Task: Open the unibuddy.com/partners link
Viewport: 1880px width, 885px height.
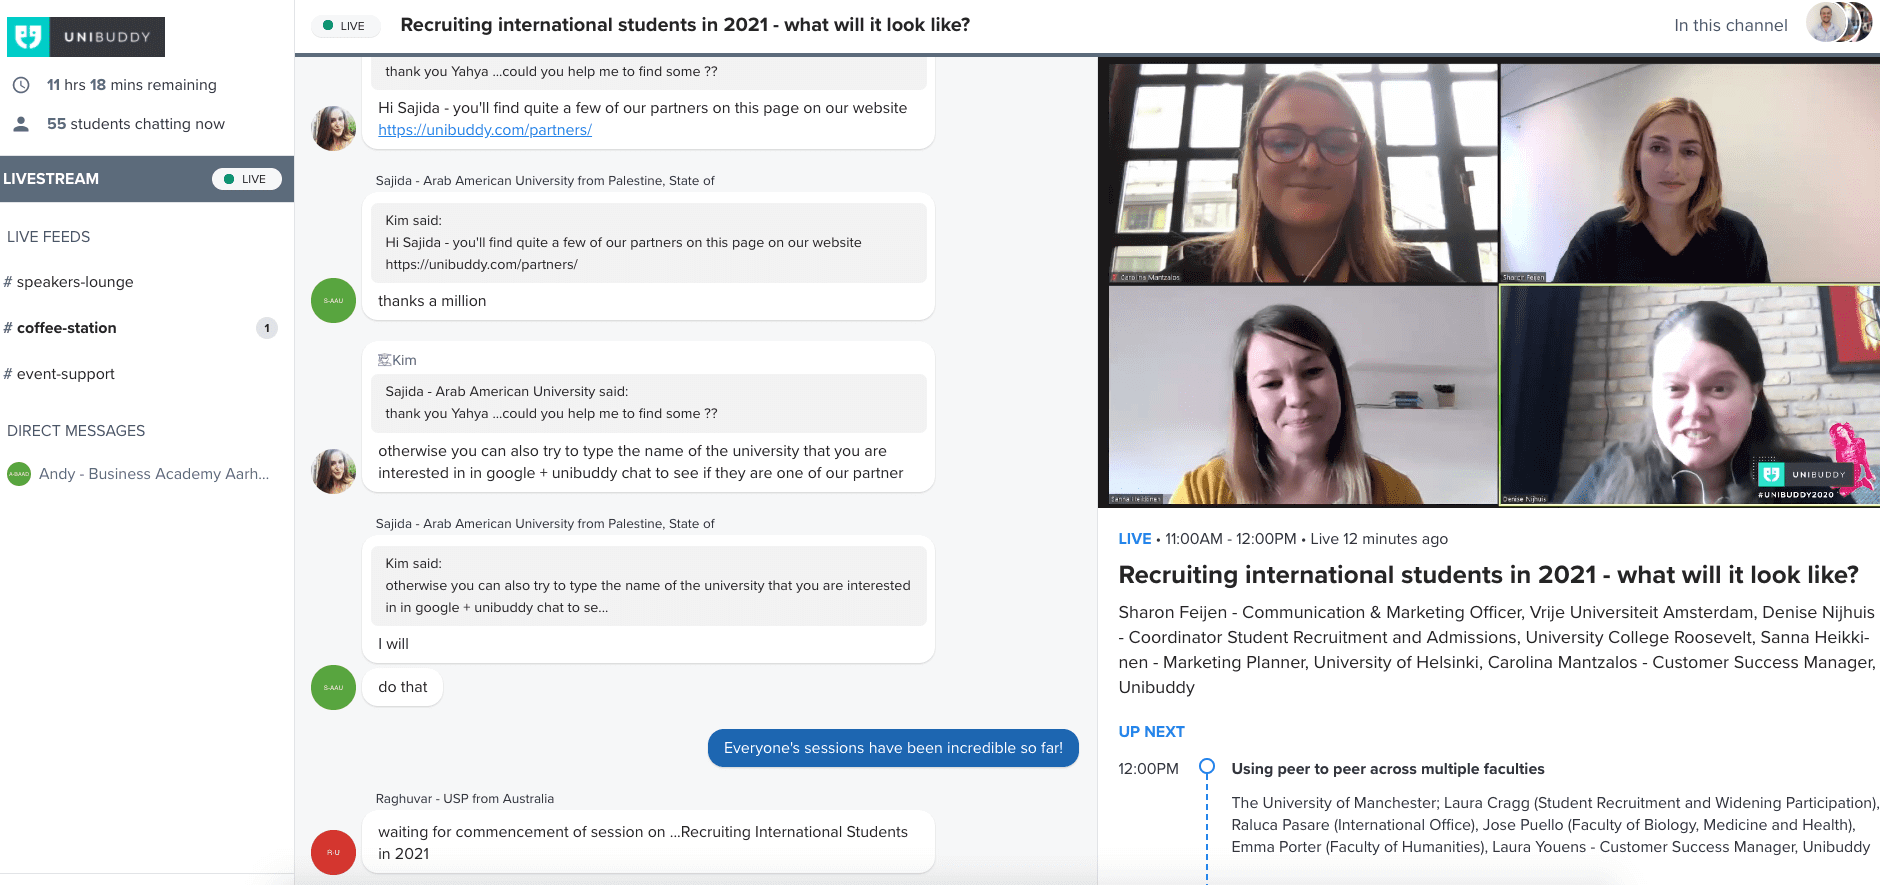Action: [485, 130]
